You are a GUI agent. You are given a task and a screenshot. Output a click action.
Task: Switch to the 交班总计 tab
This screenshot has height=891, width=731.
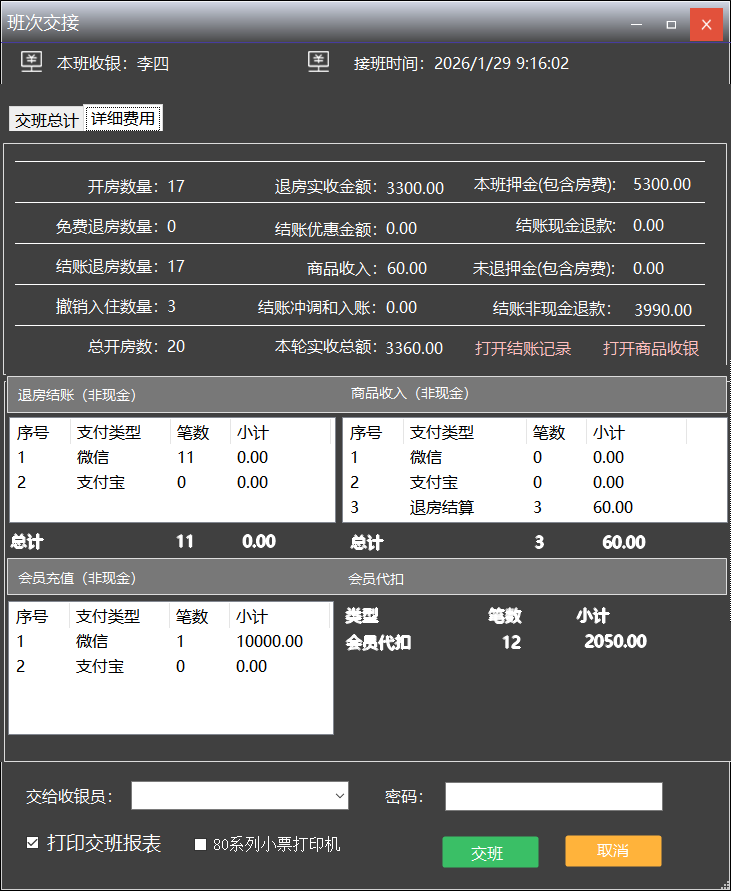(x=46, y=120)
